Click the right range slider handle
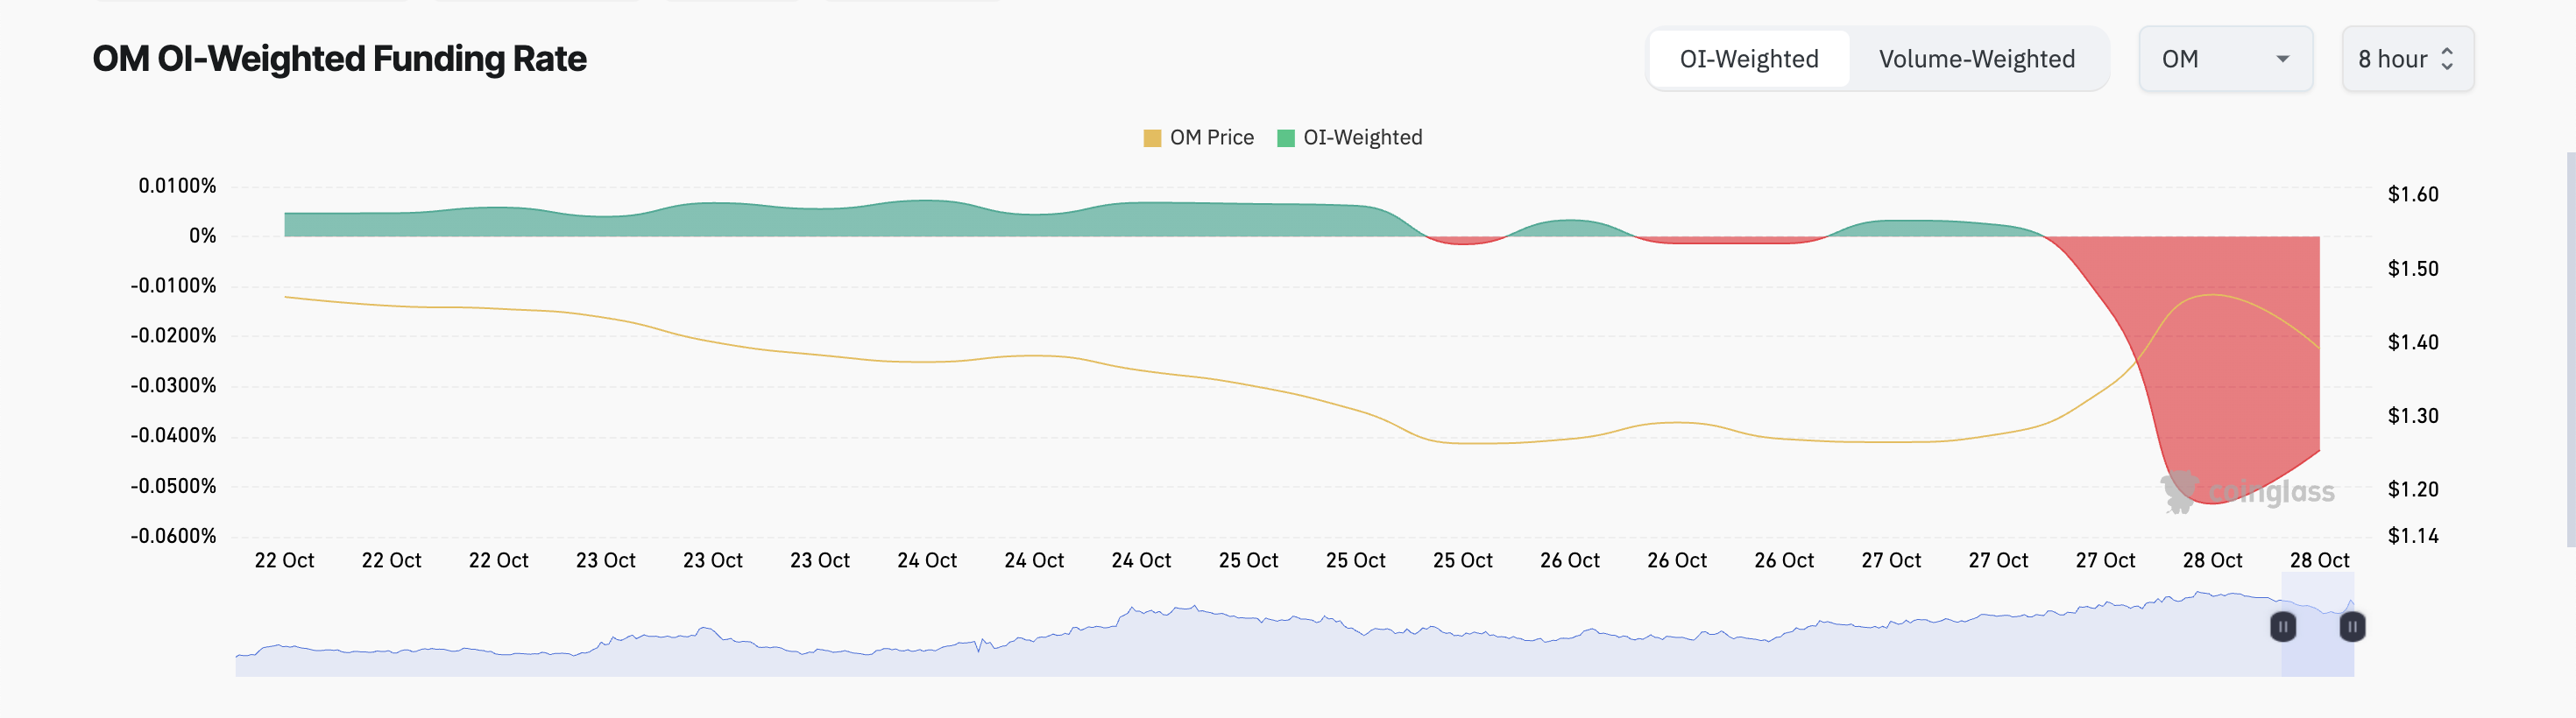This screenshot has width=2576, height=718. tap(2352, 627)
